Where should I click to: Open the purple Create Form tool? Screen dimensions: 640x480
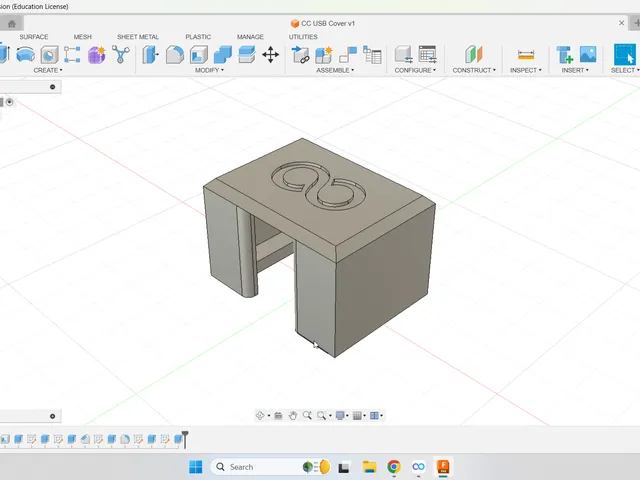(97, 54)
